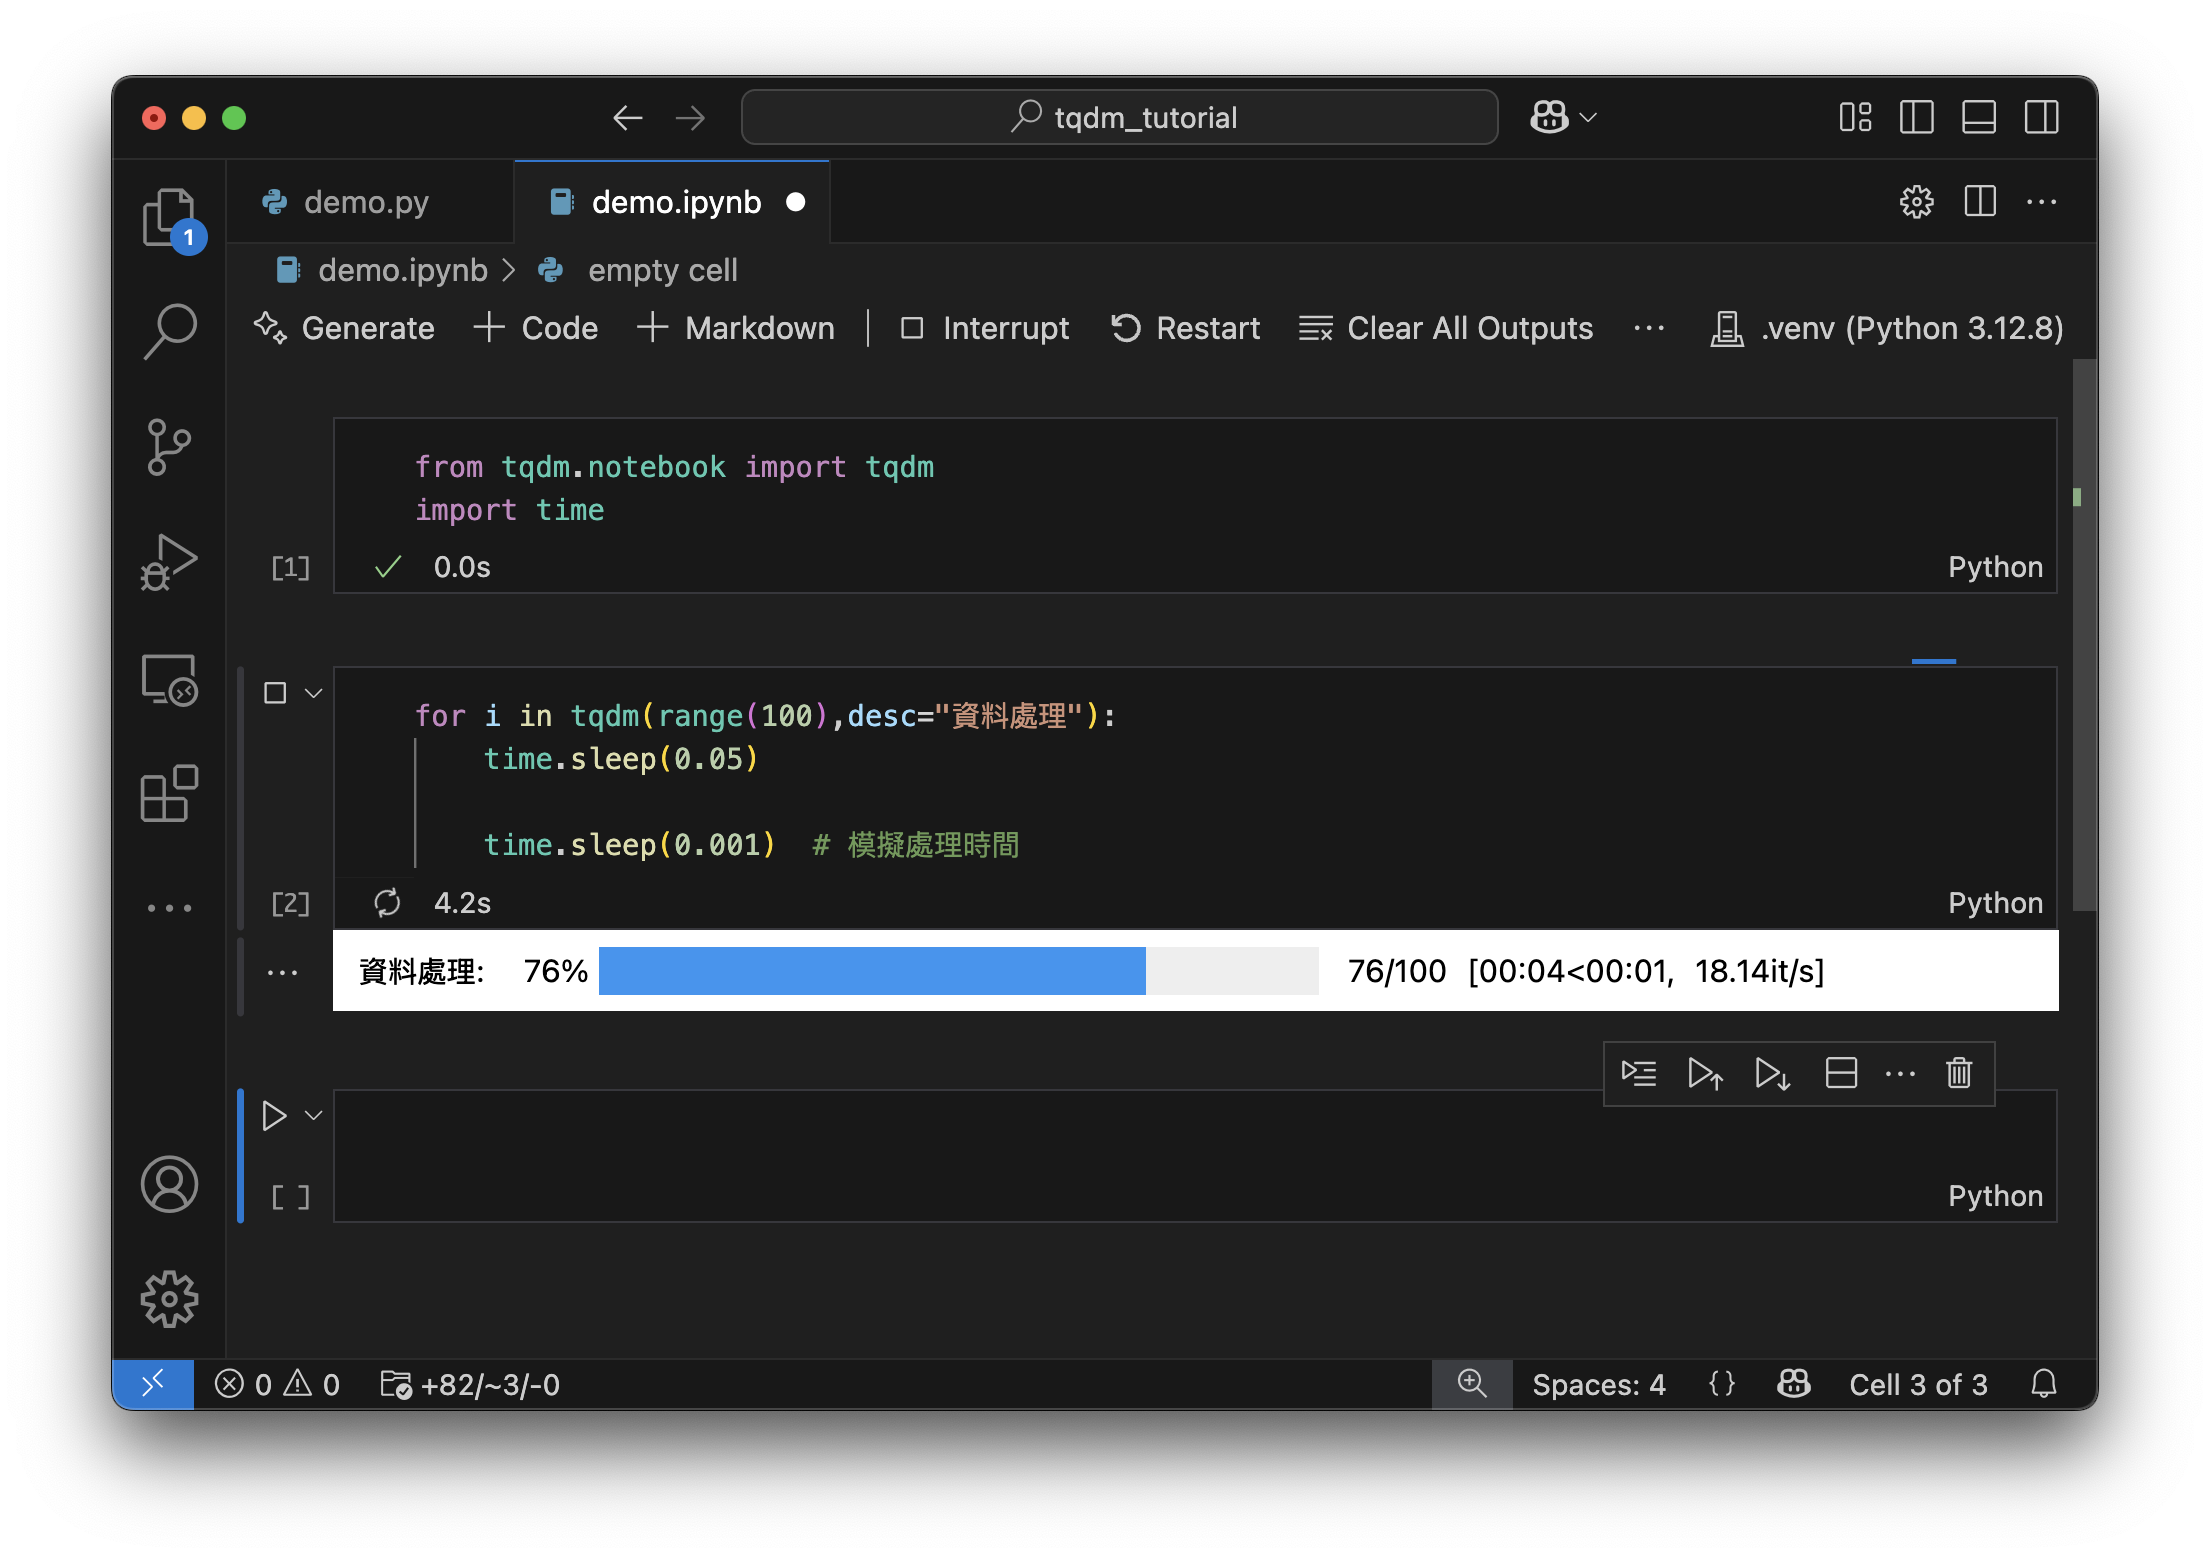Screen dimensions: 2210x1558
Task: Open the Explorer view in activity bar
Action: click(x=170, y=217)
